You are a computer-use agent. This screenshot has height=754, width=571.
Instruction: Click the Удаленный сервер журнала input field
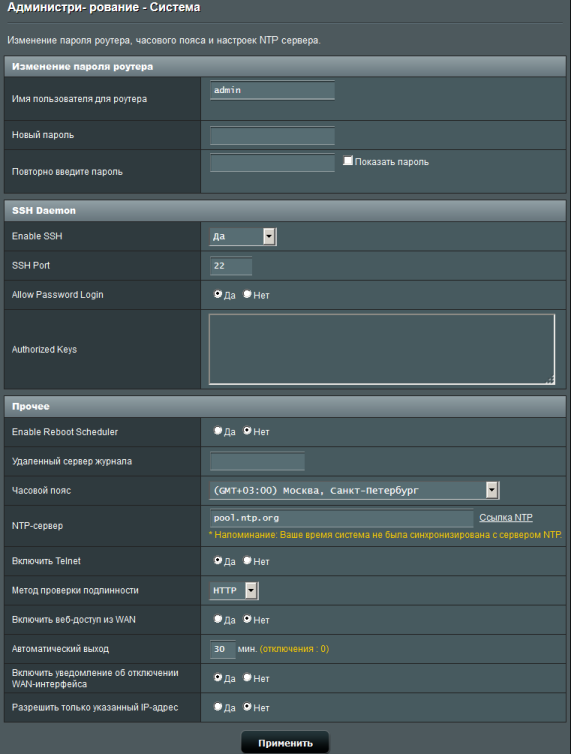coord(257,462)
